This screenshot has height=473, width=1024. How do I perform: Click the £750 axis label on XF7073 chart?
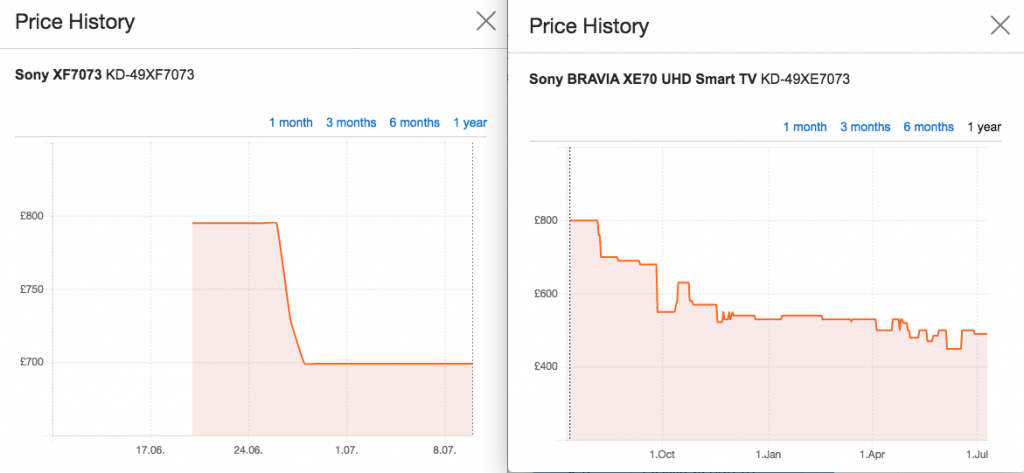pyautogui.click(x=30, y=290)
